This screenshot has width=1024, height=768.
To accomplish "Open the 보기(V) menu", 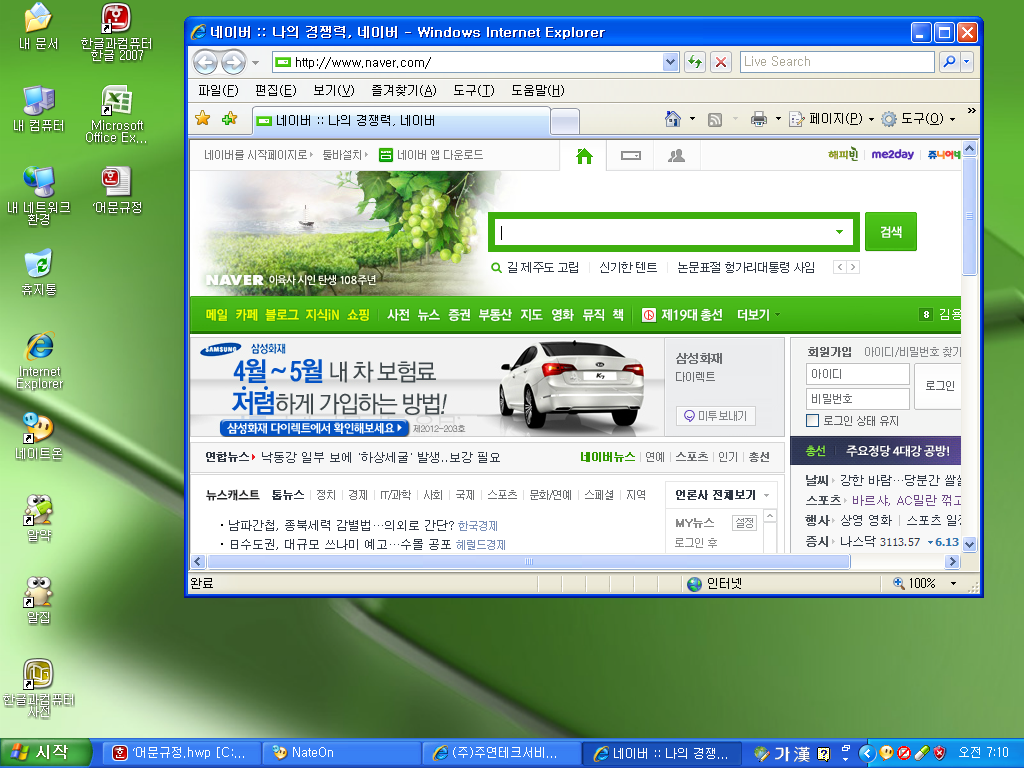I will click(x=333, y=91).
